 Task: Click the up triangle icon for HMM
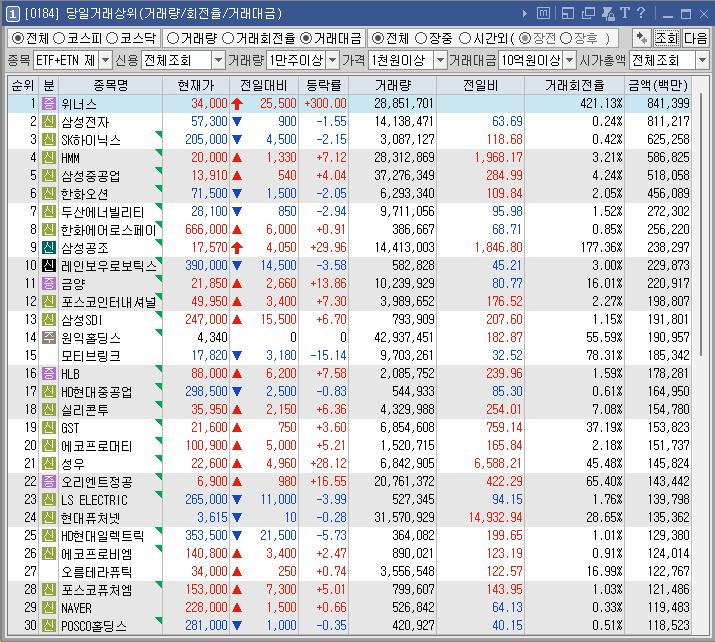pos(237,158)
